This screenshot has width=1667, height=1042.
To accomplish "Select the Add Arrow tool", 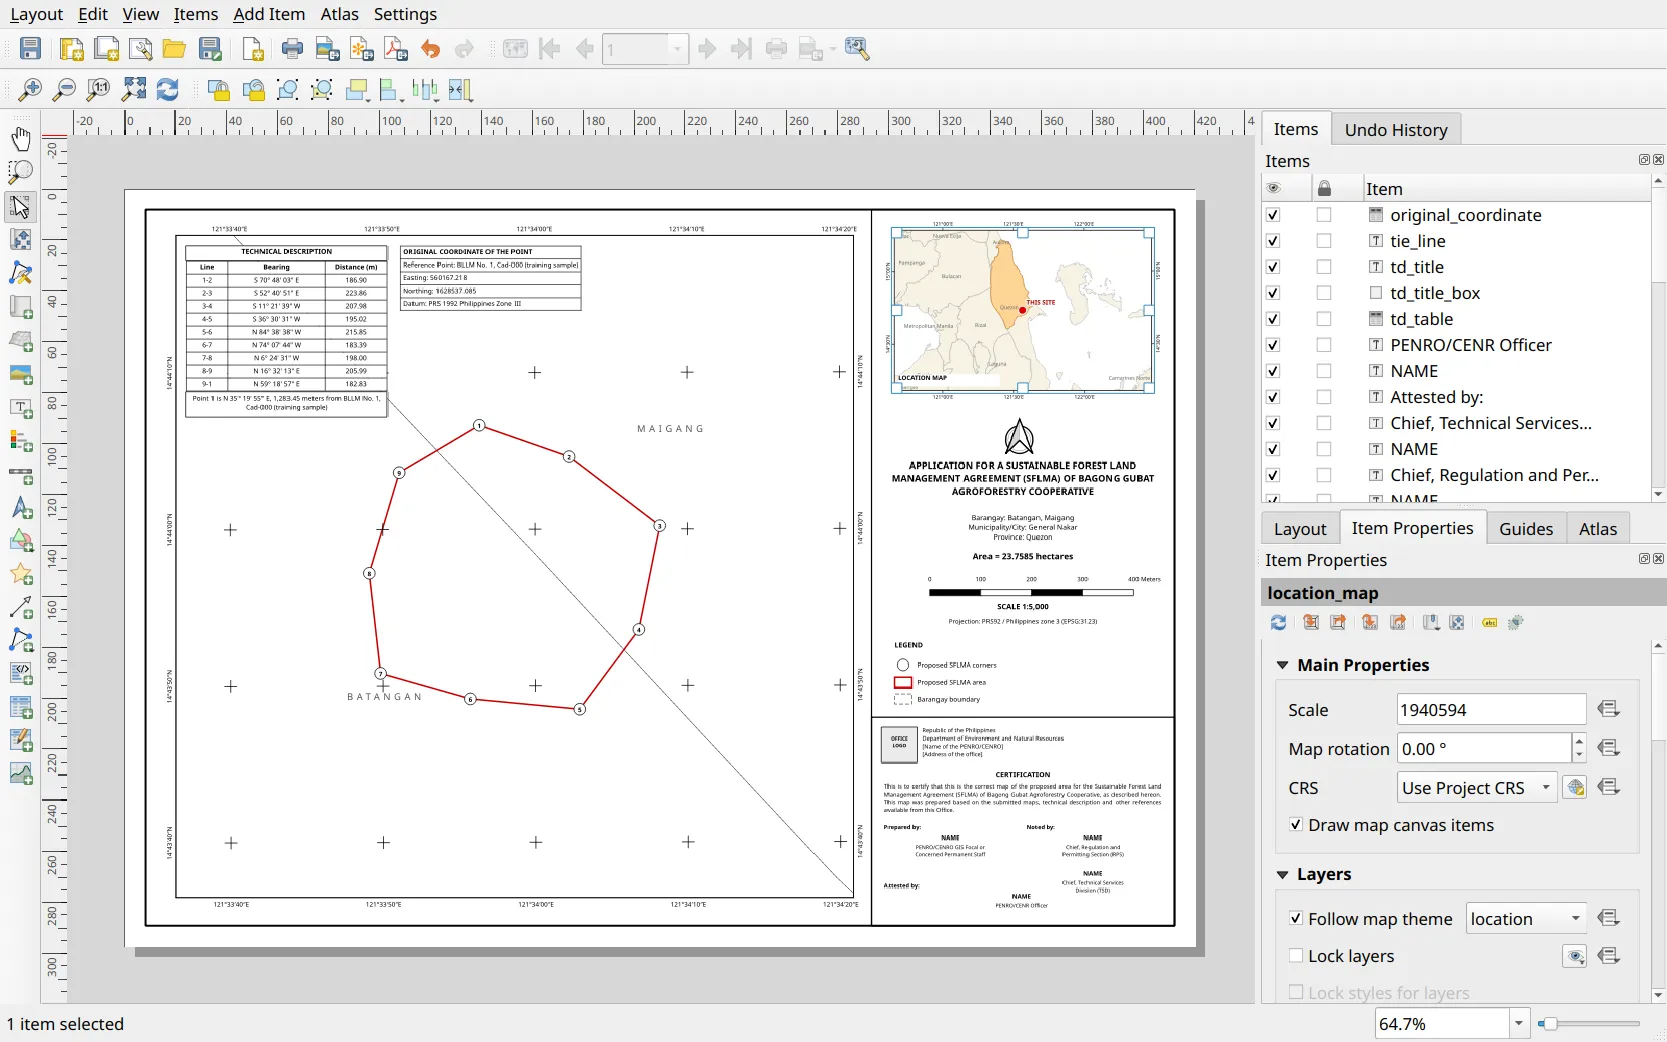I will 20,608.
